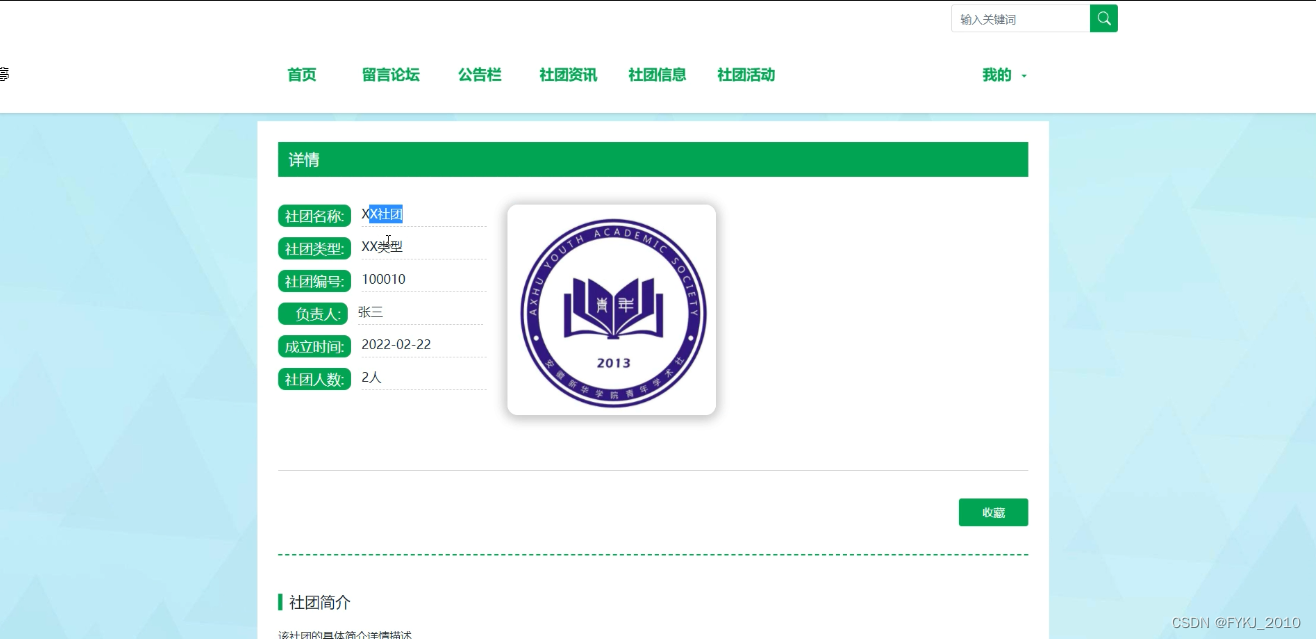The image size is (1316, 639).
Task: Select the XX社团 name value
Action: 382,214
